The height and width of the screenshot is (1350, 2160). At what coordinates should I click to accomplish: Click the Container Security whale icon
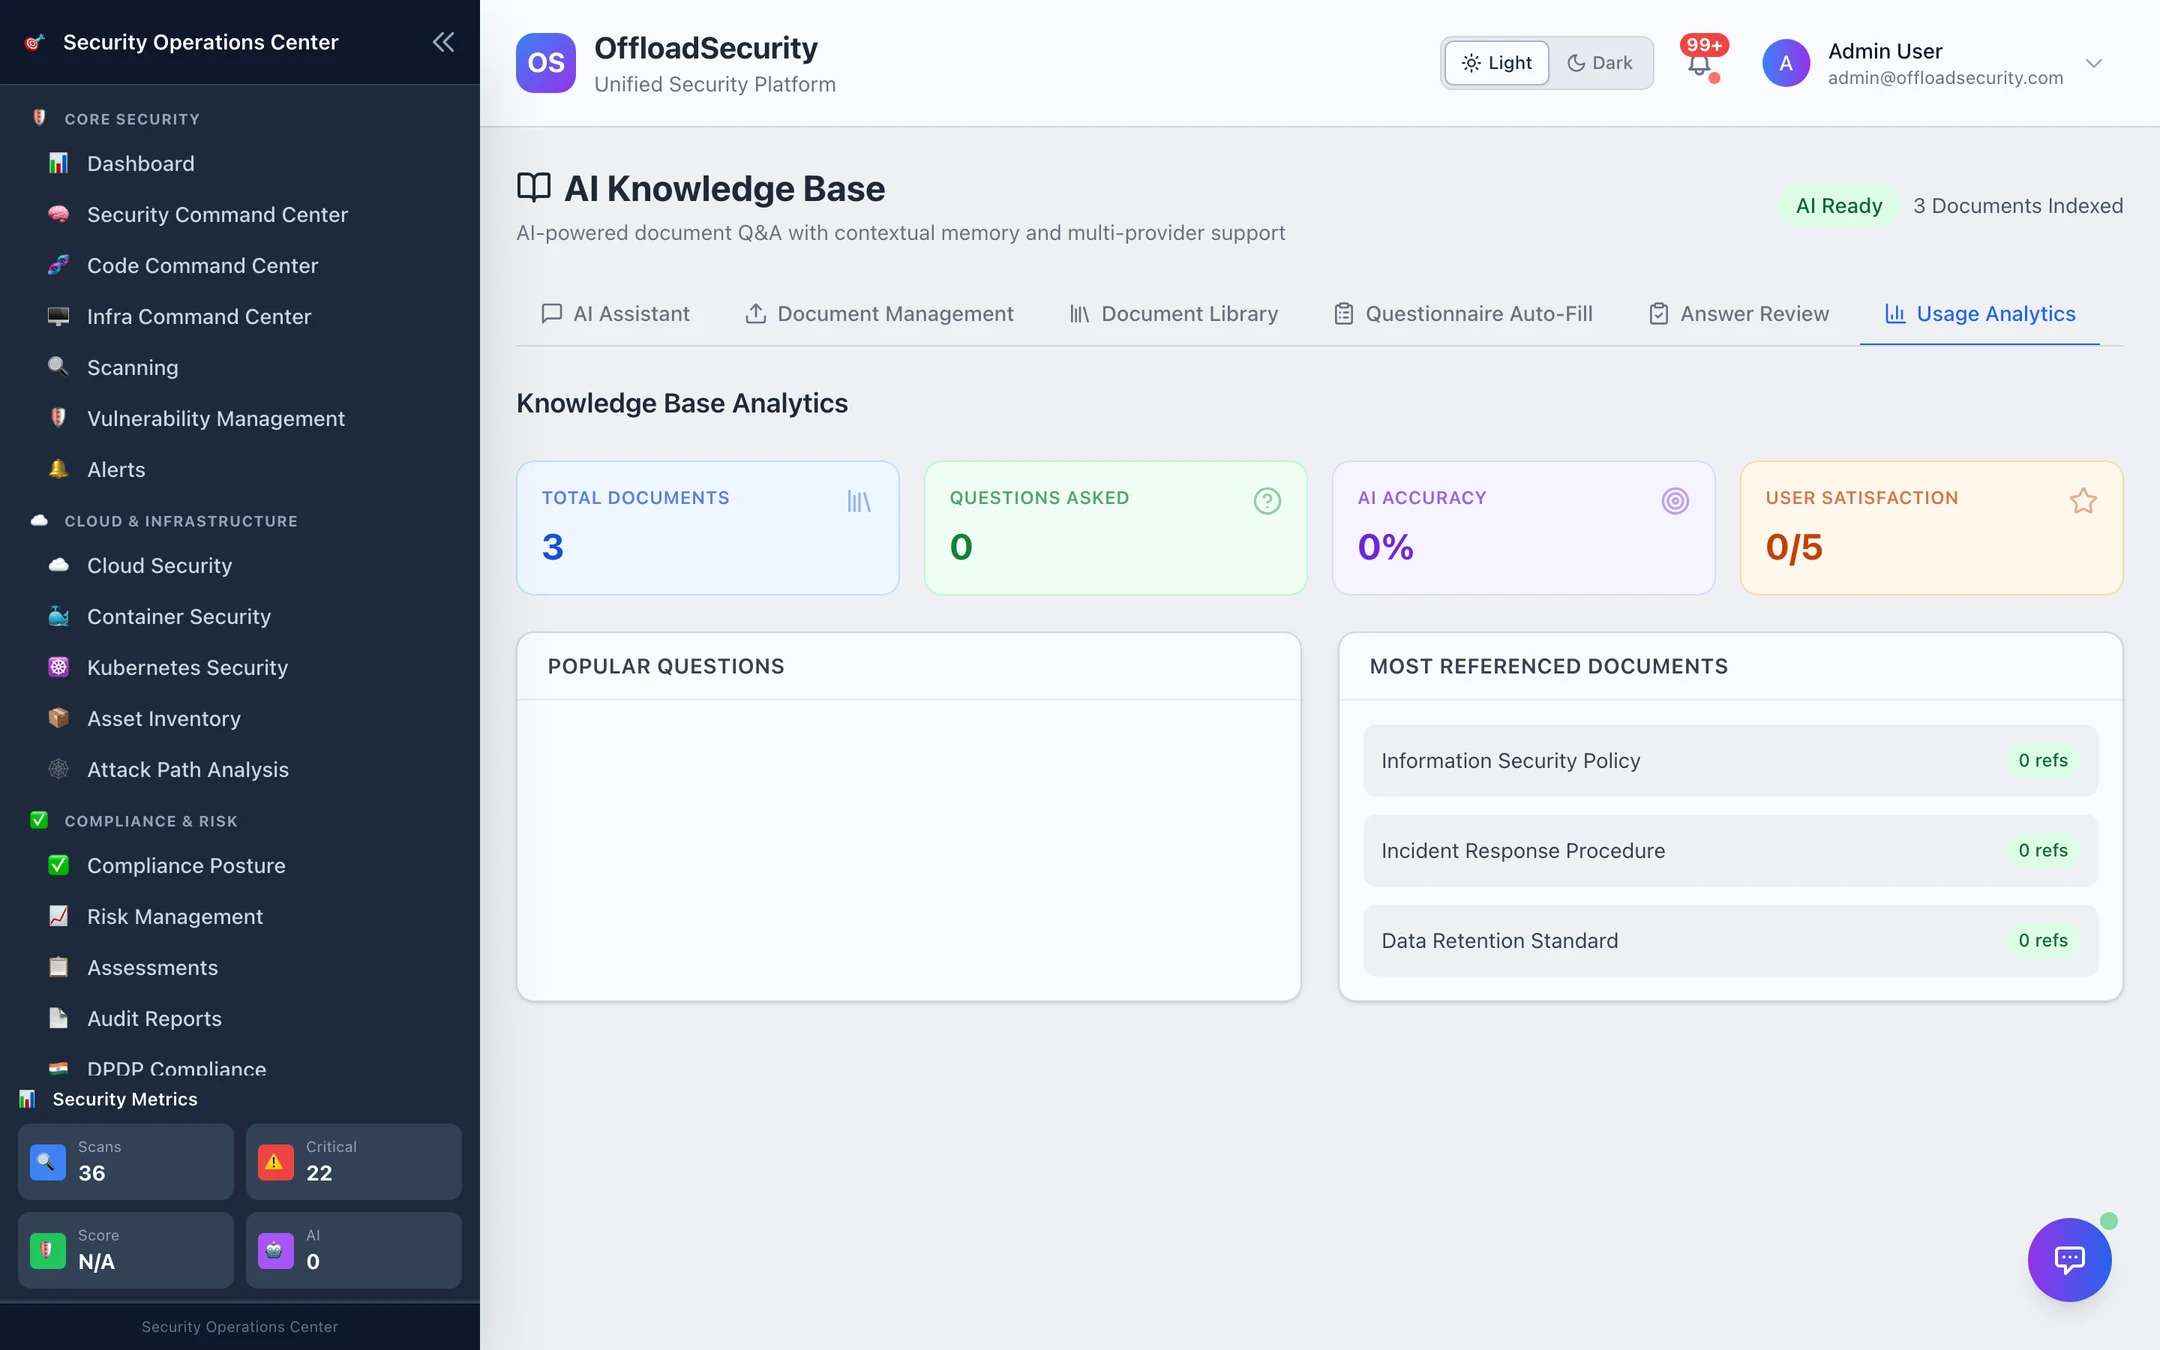click(59, 616)
